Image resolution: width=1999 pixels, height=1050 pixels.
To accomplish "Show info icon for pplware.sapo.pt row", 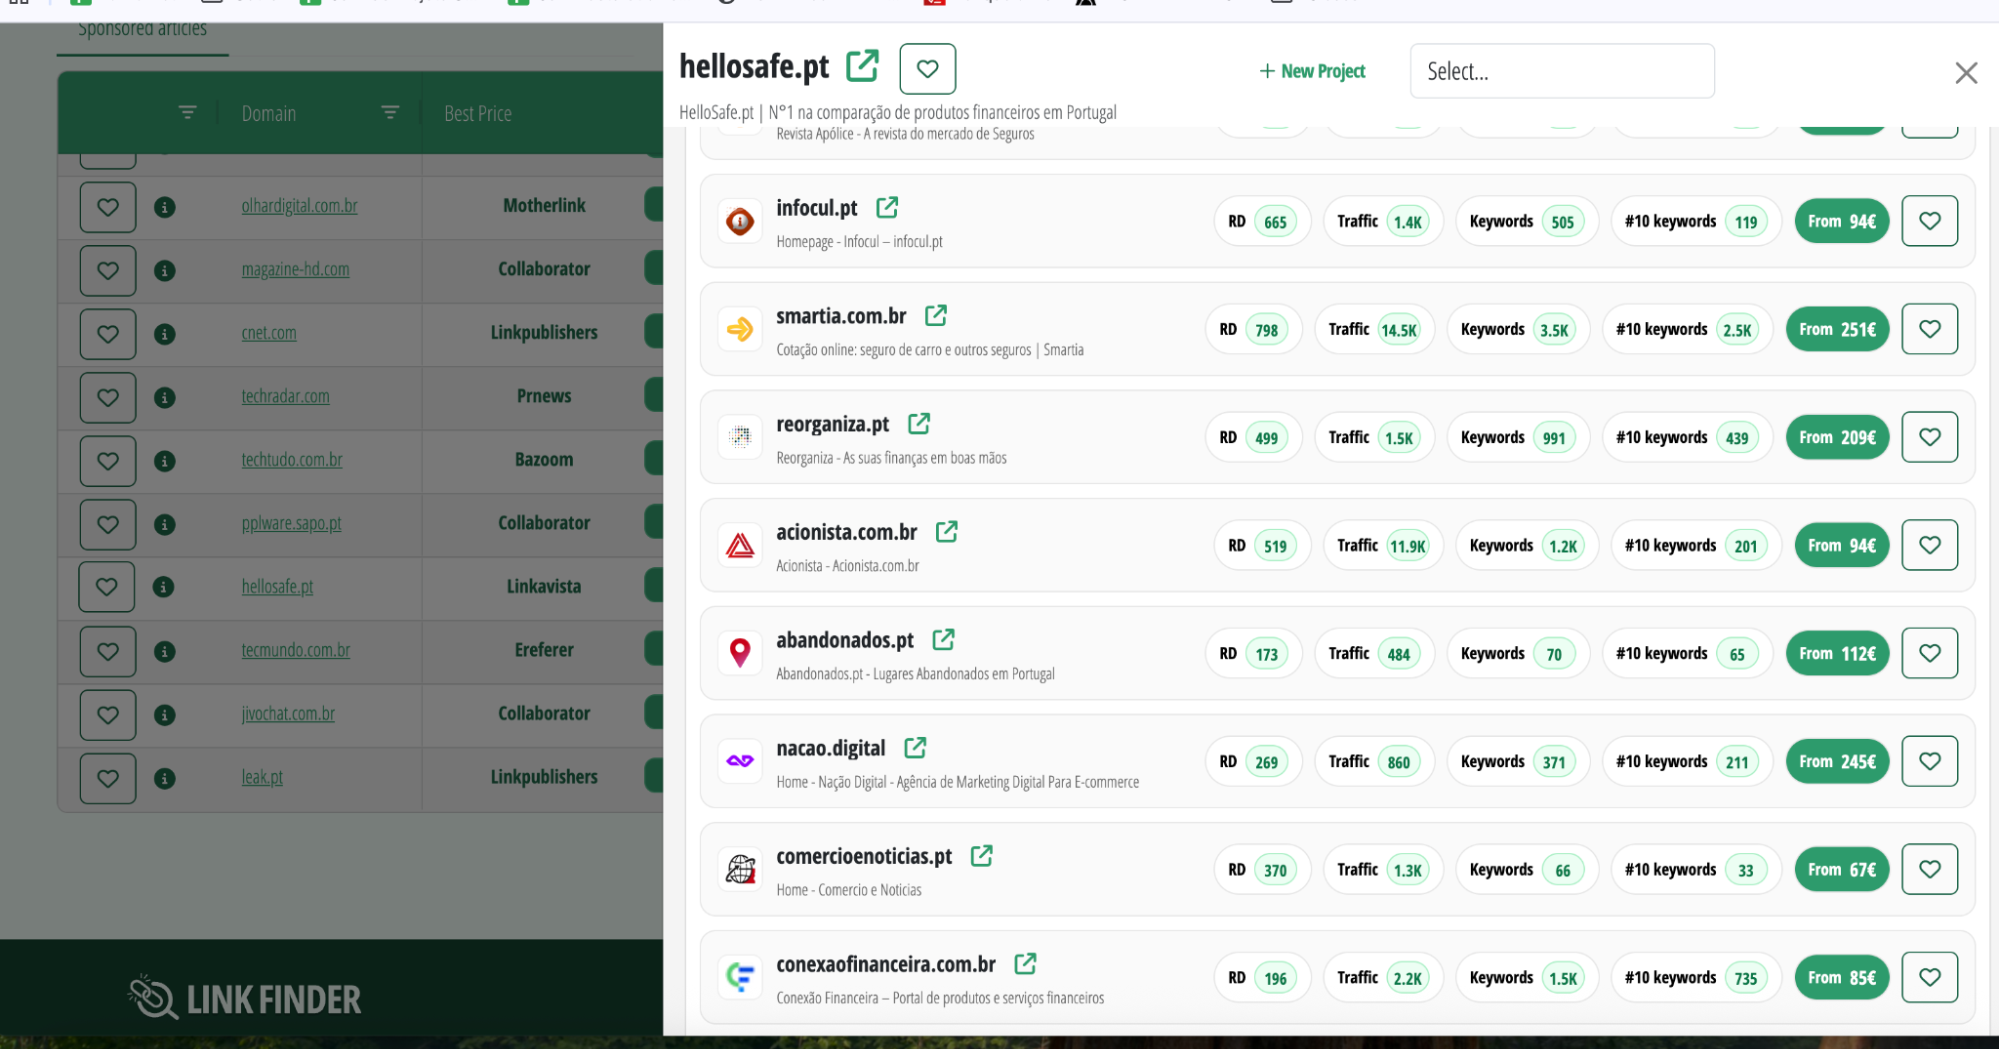I will coord(165,524).
